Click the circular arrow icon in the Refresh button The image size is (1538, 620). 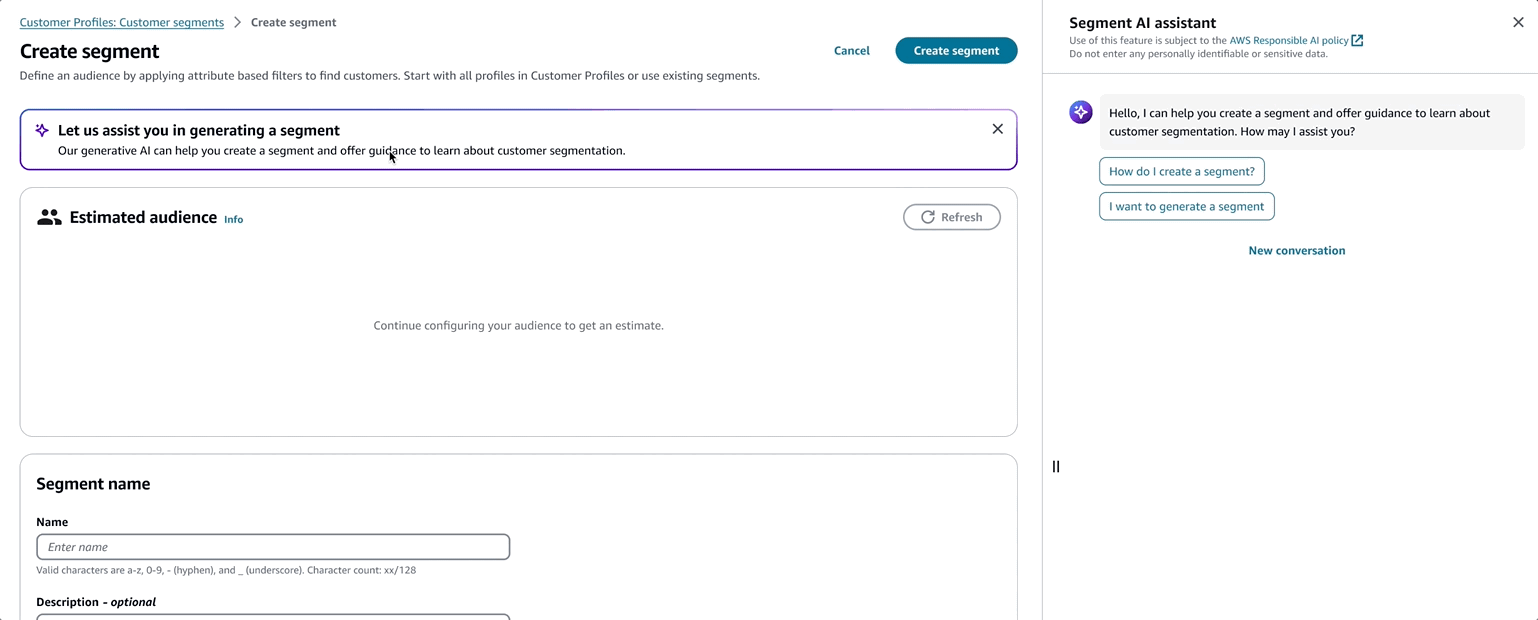pos(928,217)
